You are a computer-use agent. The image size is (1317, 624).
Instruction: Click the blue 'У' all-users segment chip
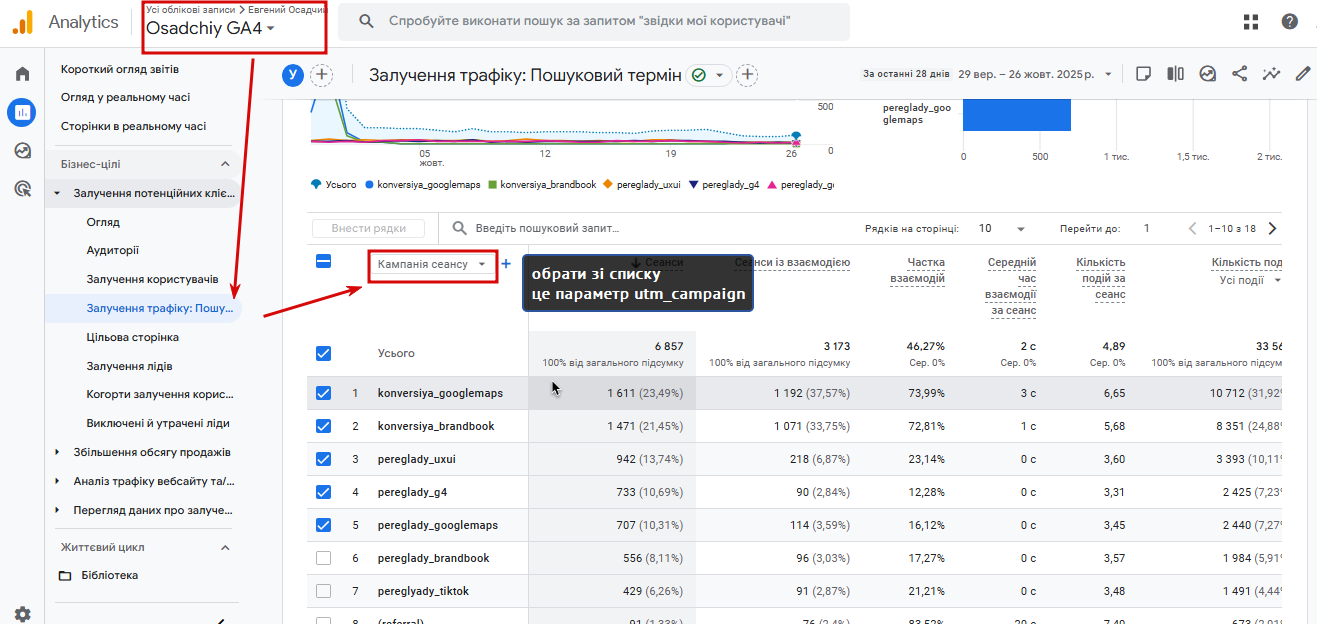tap(293, 75)
